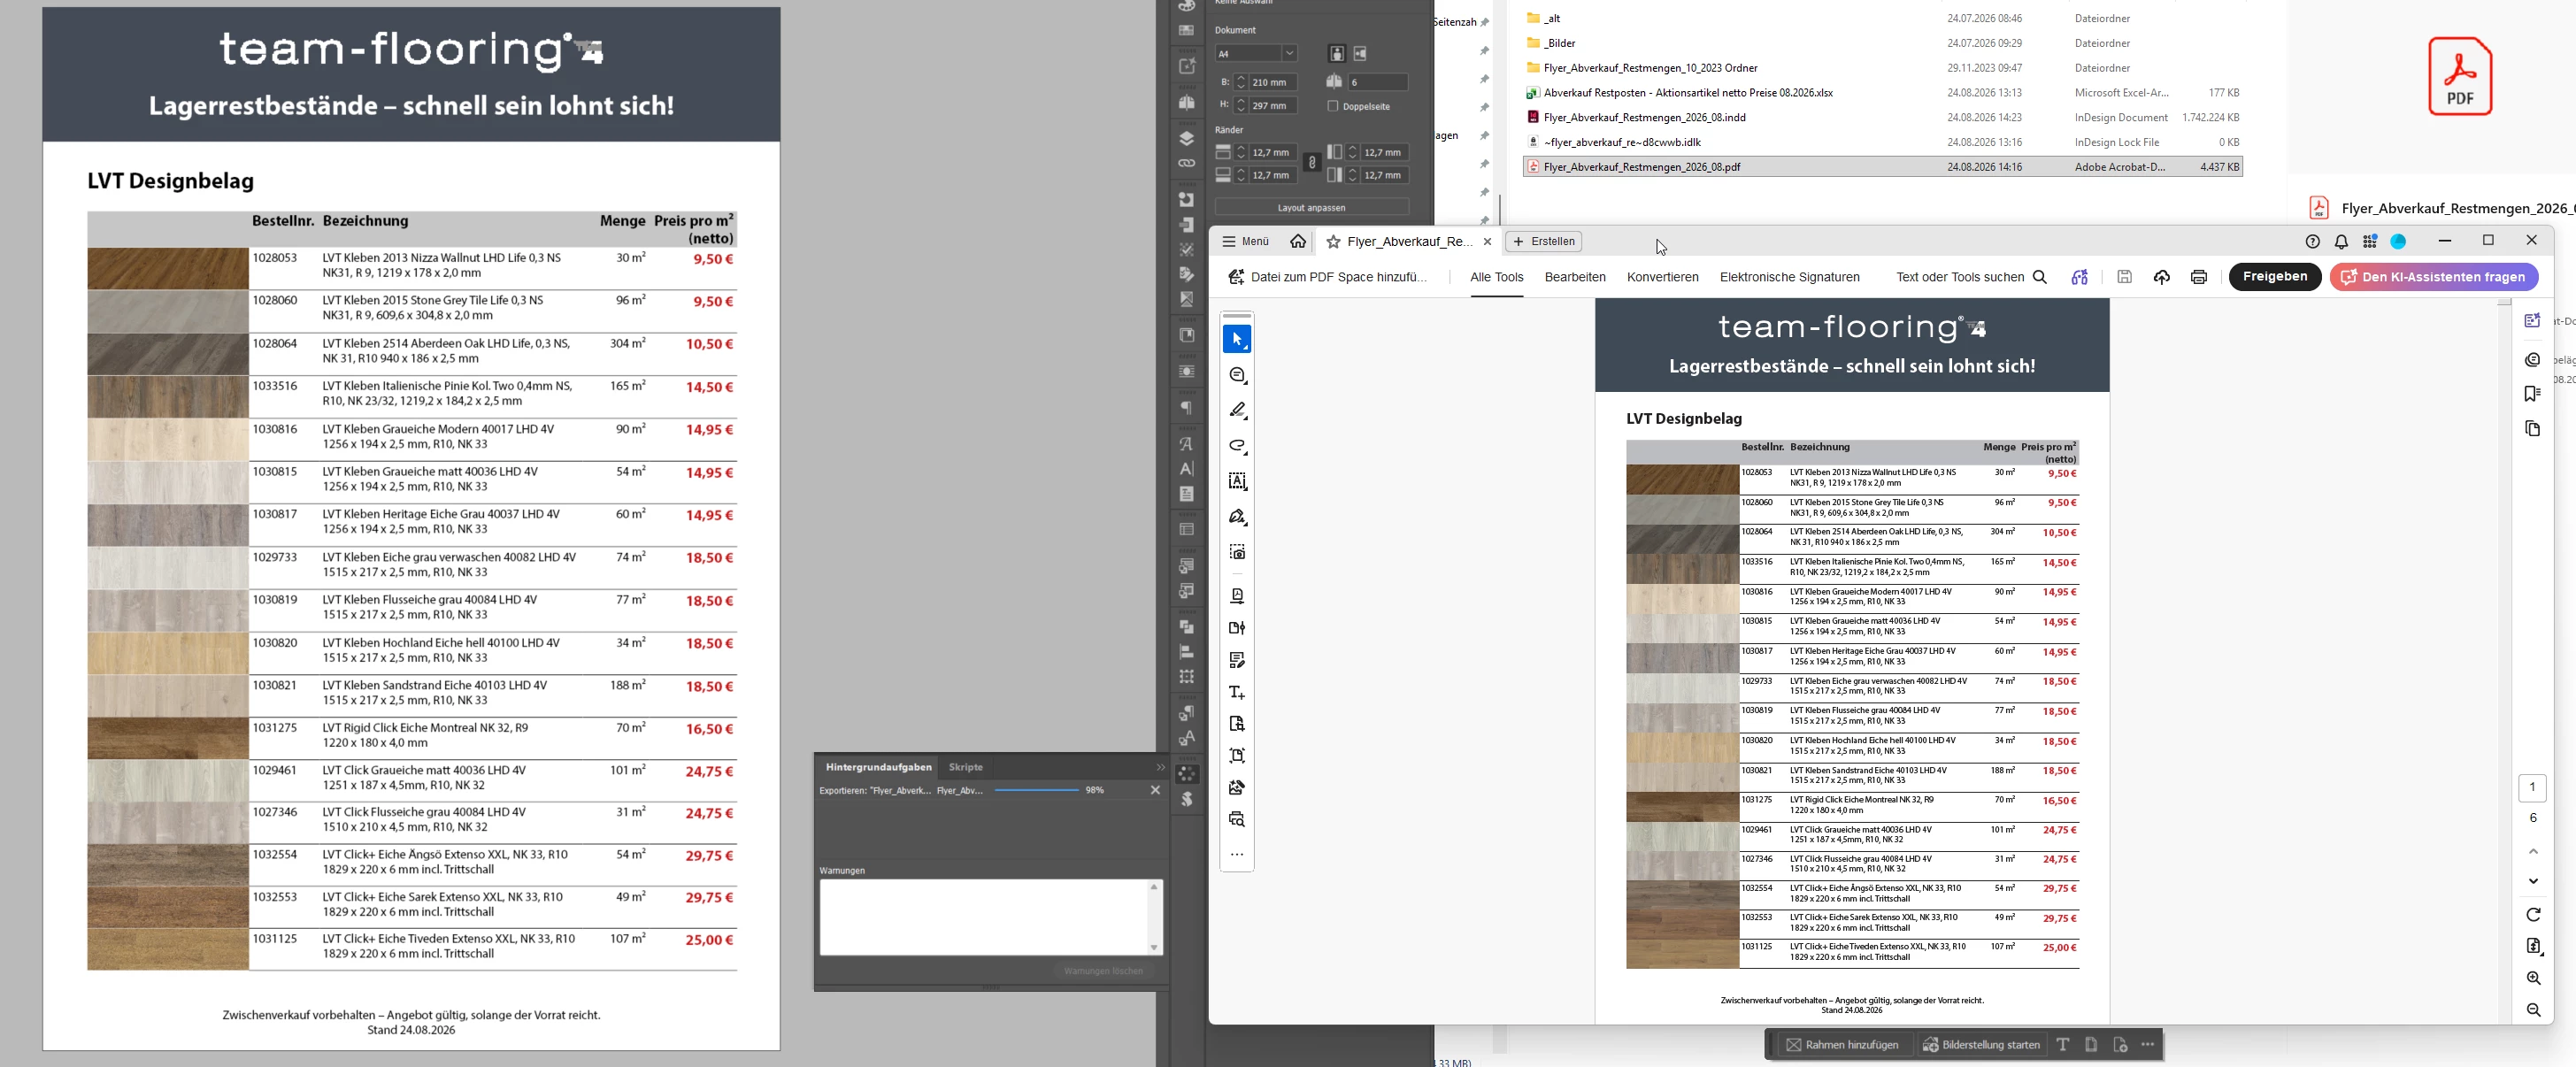This screenshot has height=1067, width=2576.
Task: Go to previous PDF page with up chevron
Action: [2533, 851]
